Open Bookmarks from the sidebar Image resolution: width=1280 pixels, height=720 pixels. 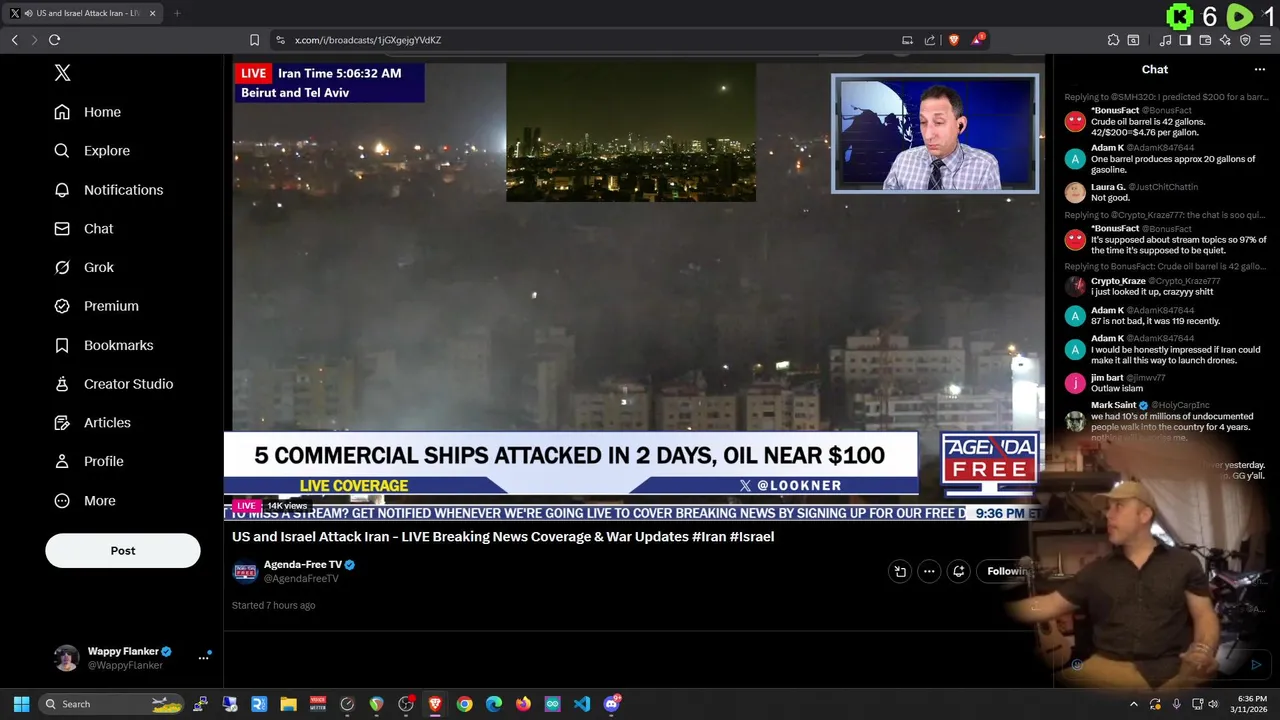point(104,345)
